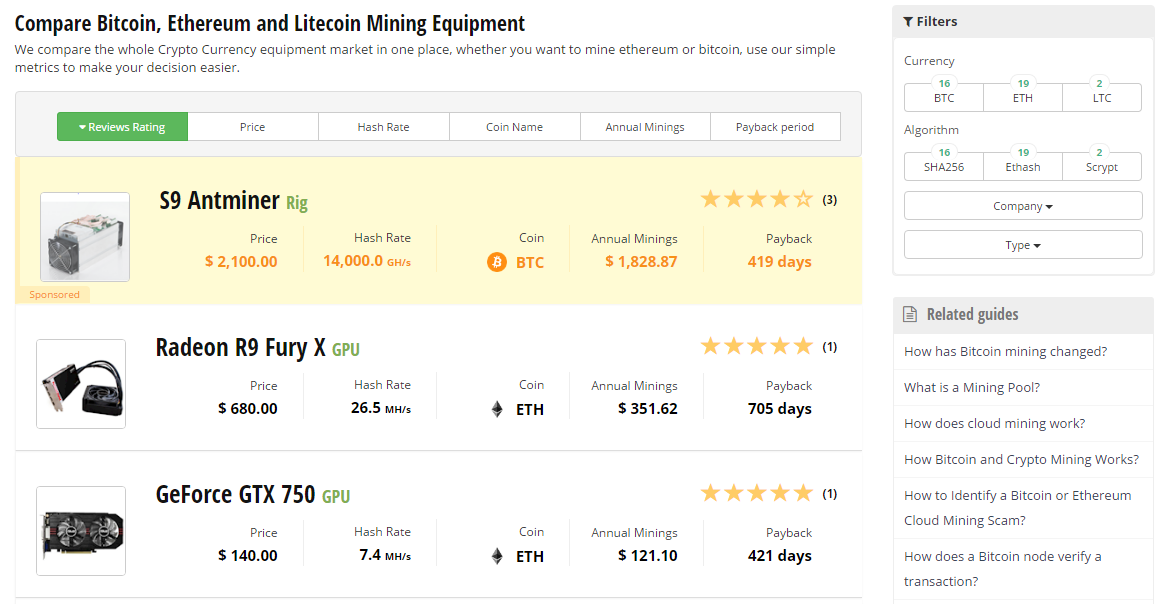Open S9 Antminer product thumbnail
Viewport: 1167px width, 604px height.
coord(85,237)
